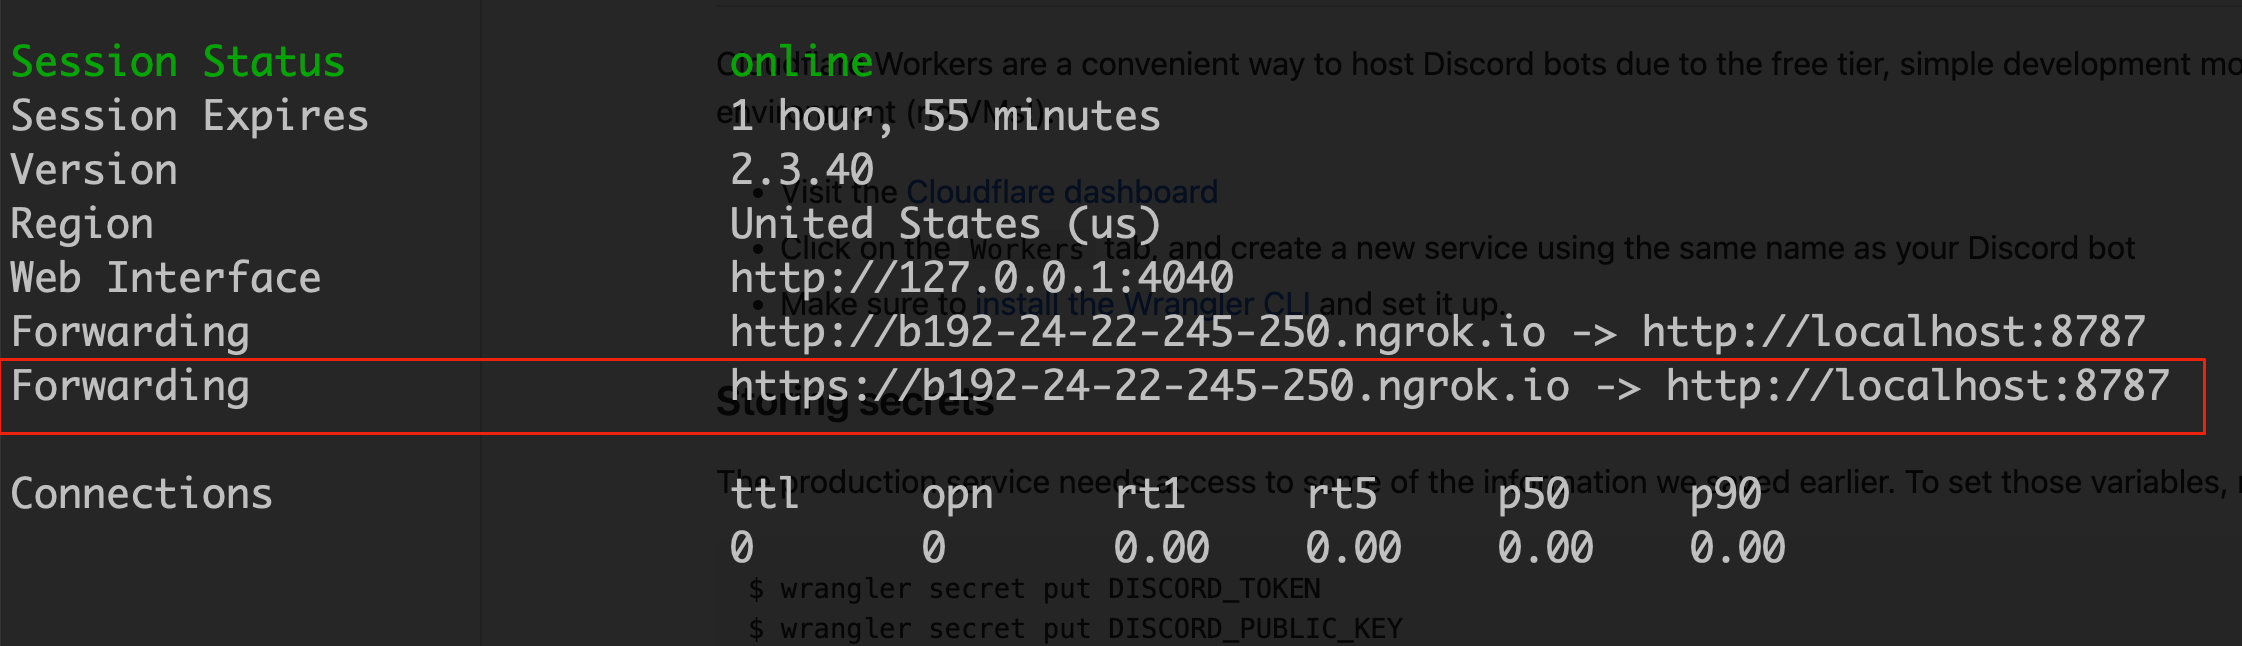Select the "Forwarding" label on the https:// ngrok row
The image size is (2242, 646).
[x=130, y=387]
